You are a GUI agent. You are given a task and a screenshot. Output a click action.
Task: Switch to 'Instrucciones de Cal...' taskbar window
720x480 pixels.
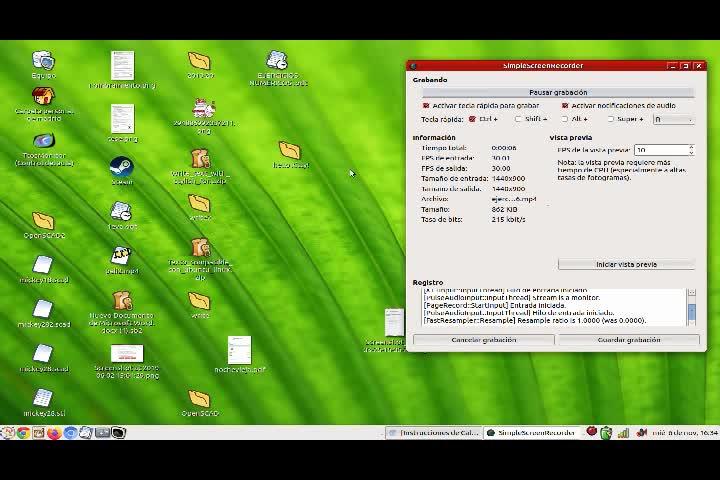coord(435,433)
